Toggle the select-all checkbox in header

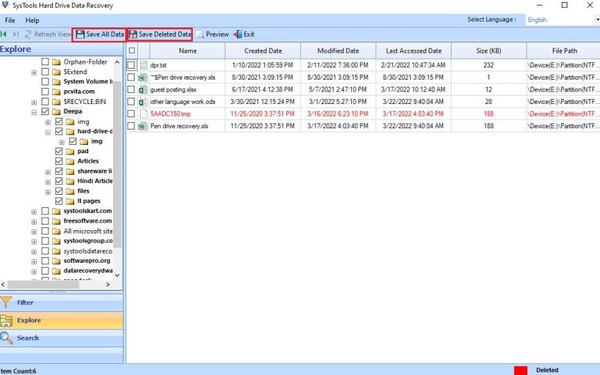(x=132, y=51)
